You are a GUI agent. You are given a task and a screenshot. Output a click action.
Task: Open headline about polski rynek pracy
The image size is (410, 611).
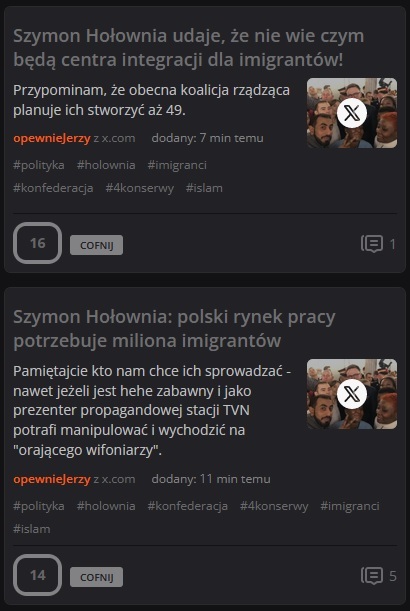click(174, 329)
